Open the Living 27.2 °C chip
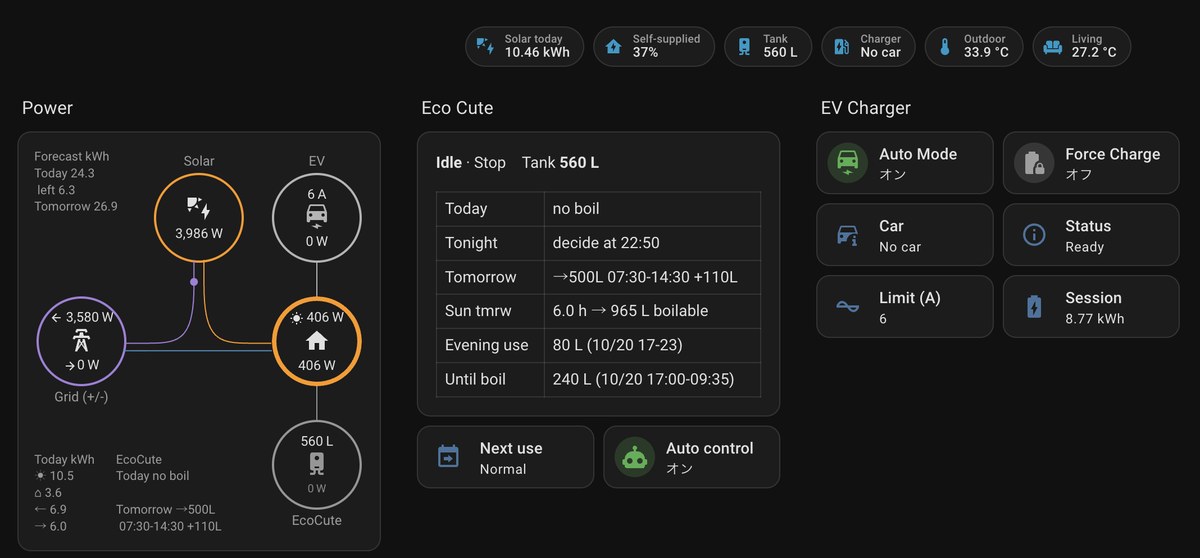The height and width of the screenshot is (558, 1200). point(1081,46)
